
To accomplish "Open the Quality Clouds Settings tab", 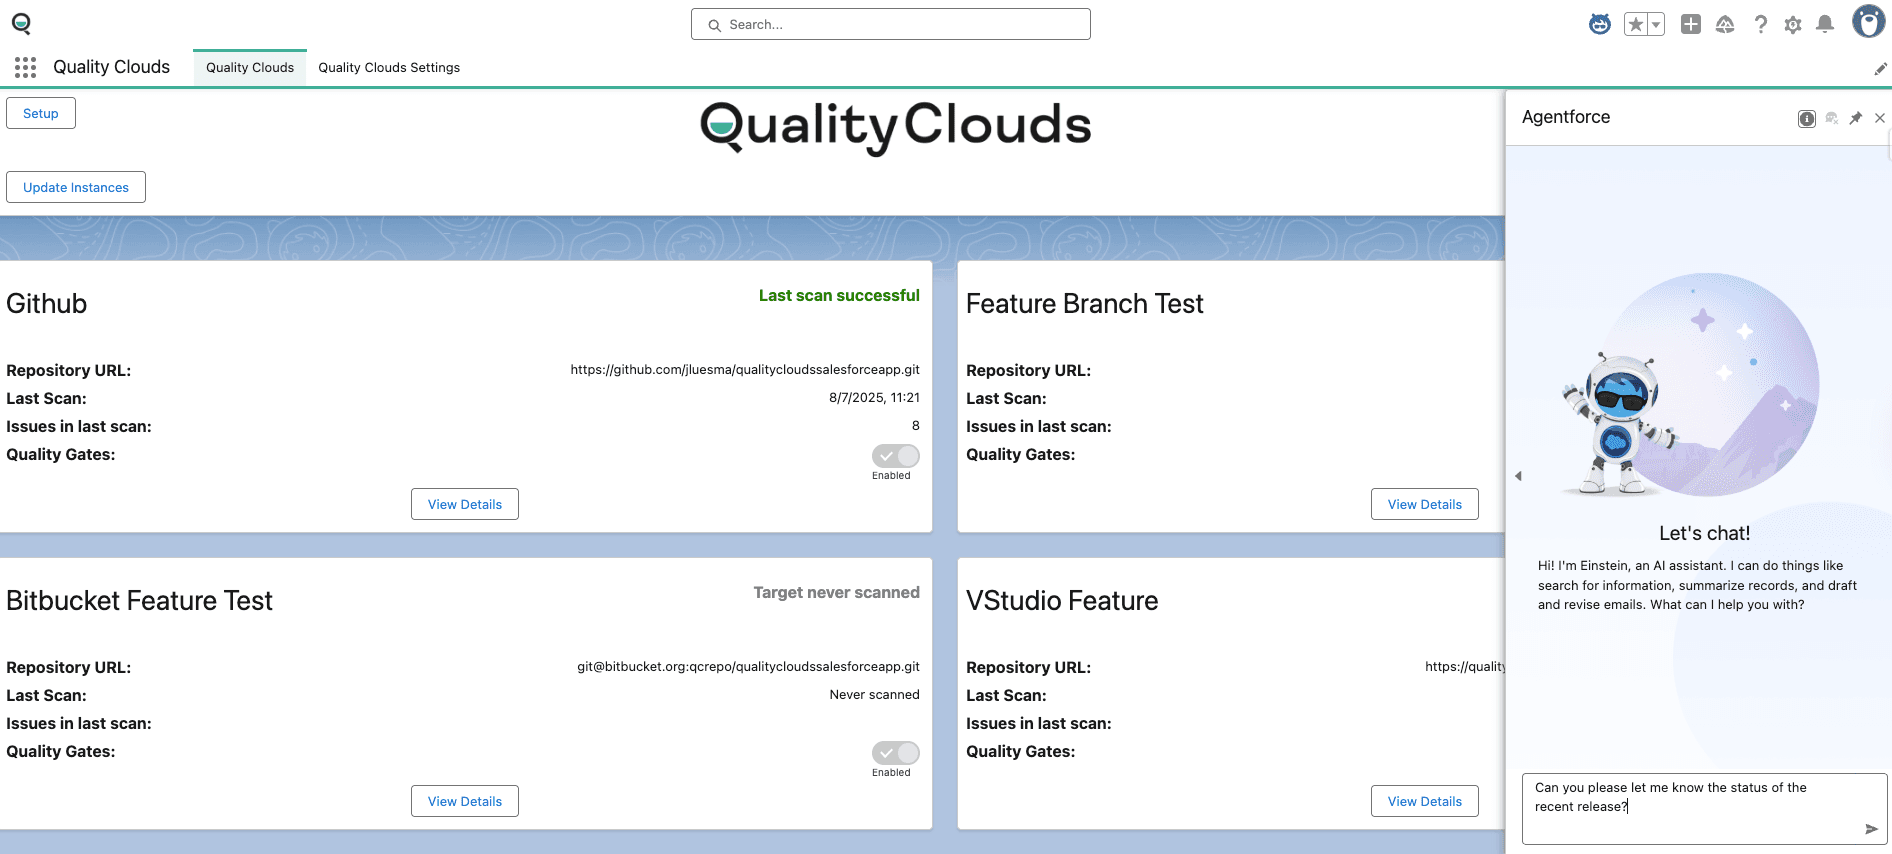I will click(389, 67).
